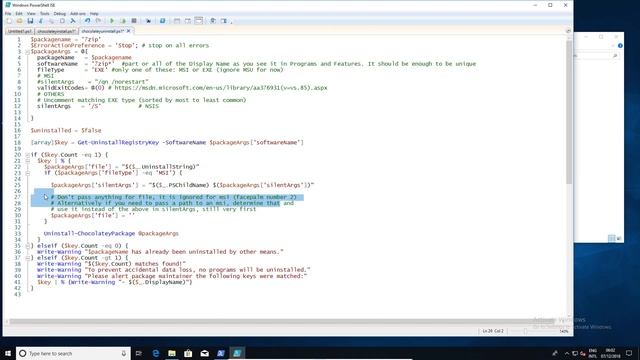Open the Edit menu
Screen dimensions: 640x360
pyautogui.click(x=19, y=13)
